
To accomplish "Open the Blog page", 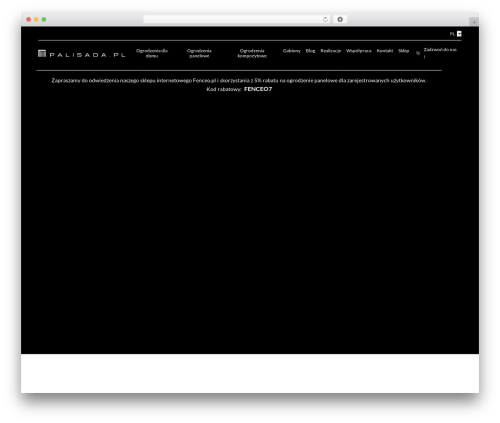I will tap(310, 51).
